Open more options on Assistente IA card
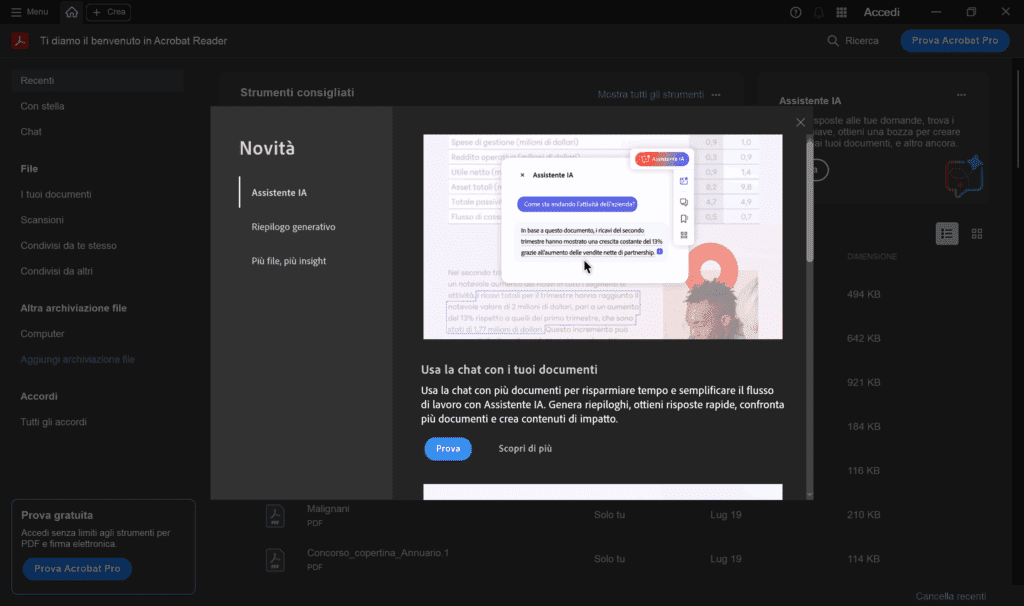Viewport: 1024px width, 606px height. [961, 95]
